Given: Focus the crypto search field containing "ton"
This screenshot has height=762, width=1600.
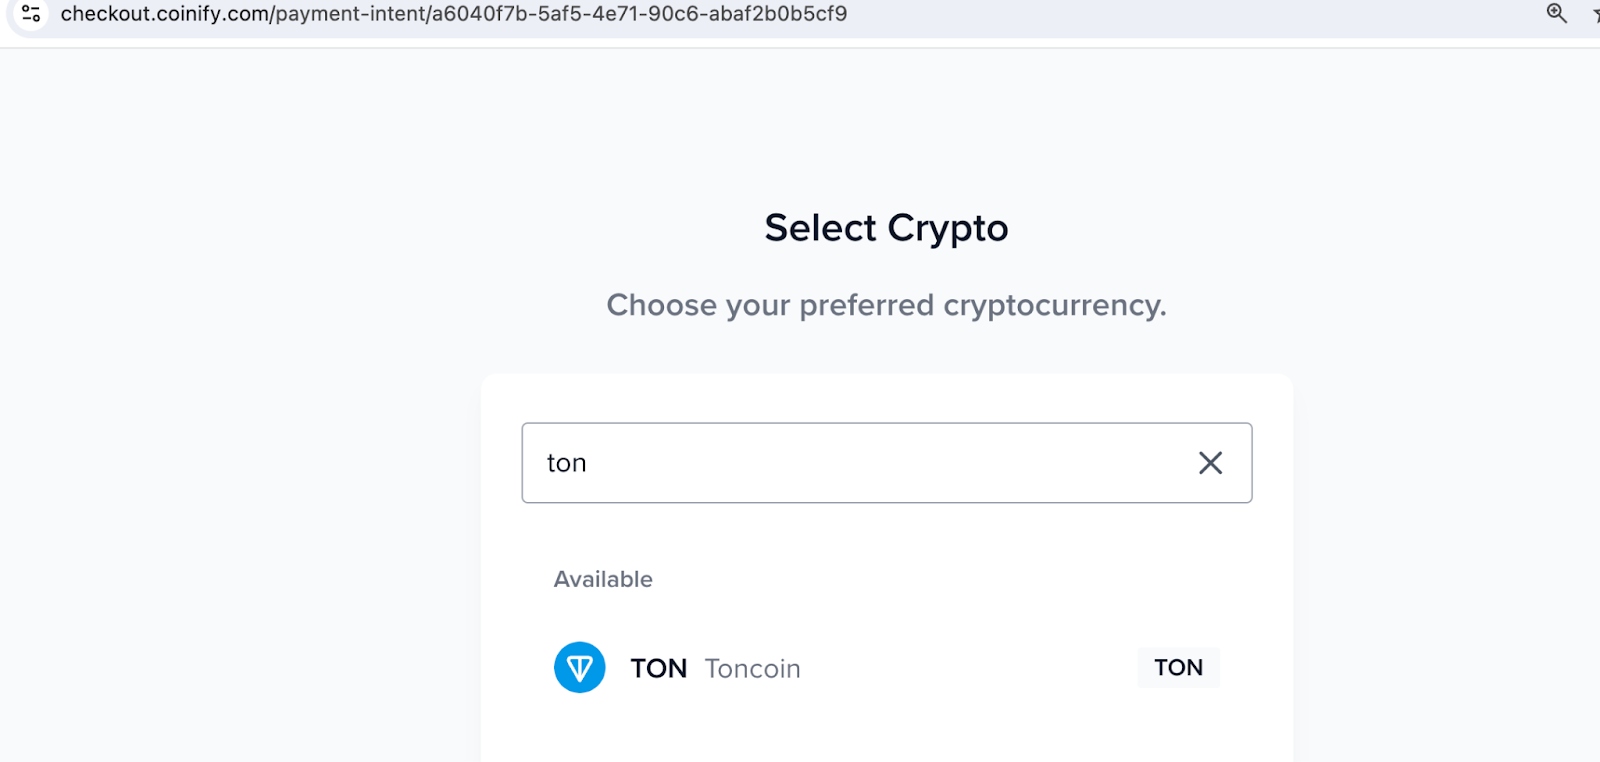Looking at the screenshot, I should [x=886, y=463].
